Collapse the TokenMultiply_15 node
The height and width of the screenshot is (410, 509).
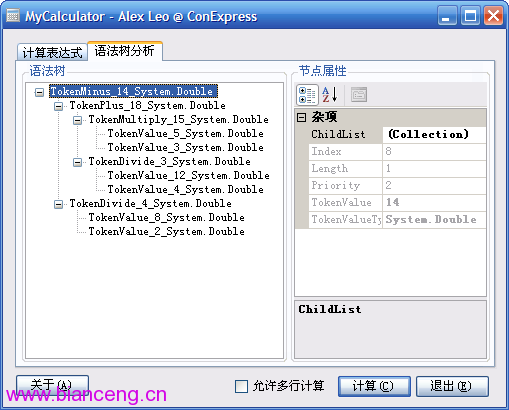coord(77,120)
